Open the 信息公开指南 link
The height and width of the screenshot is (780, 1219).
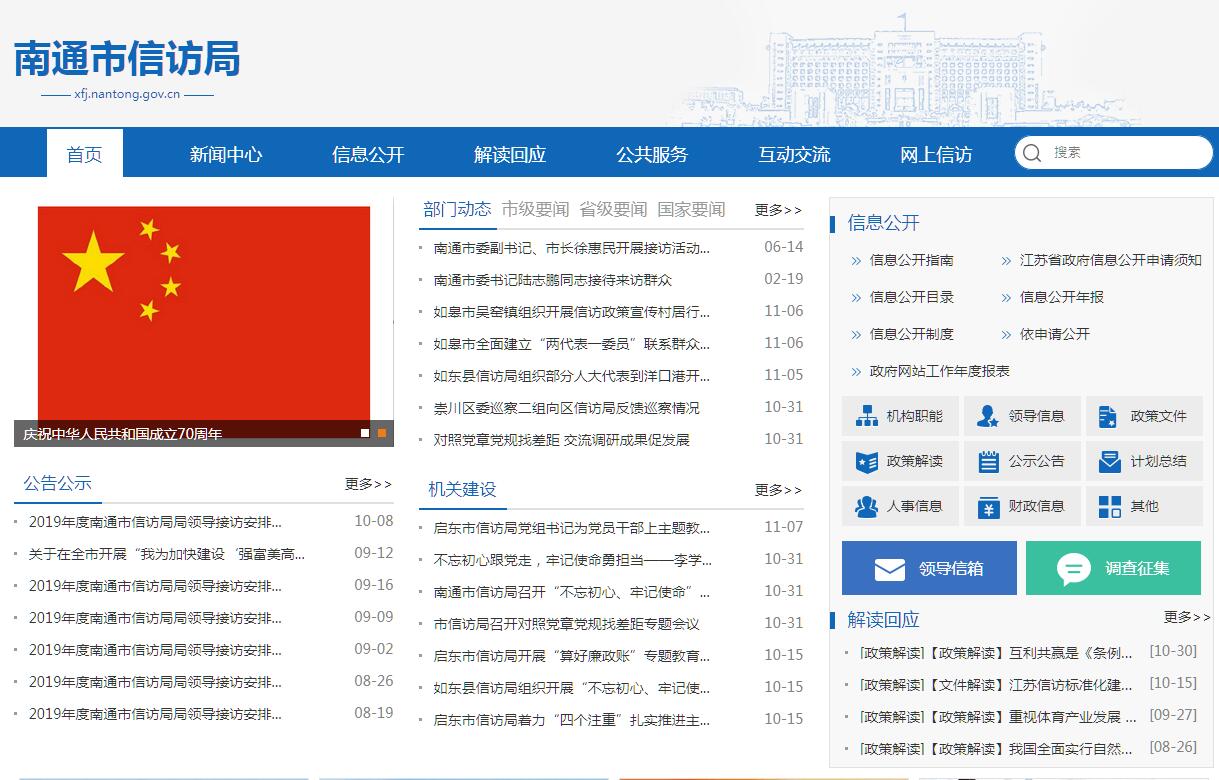911,260
